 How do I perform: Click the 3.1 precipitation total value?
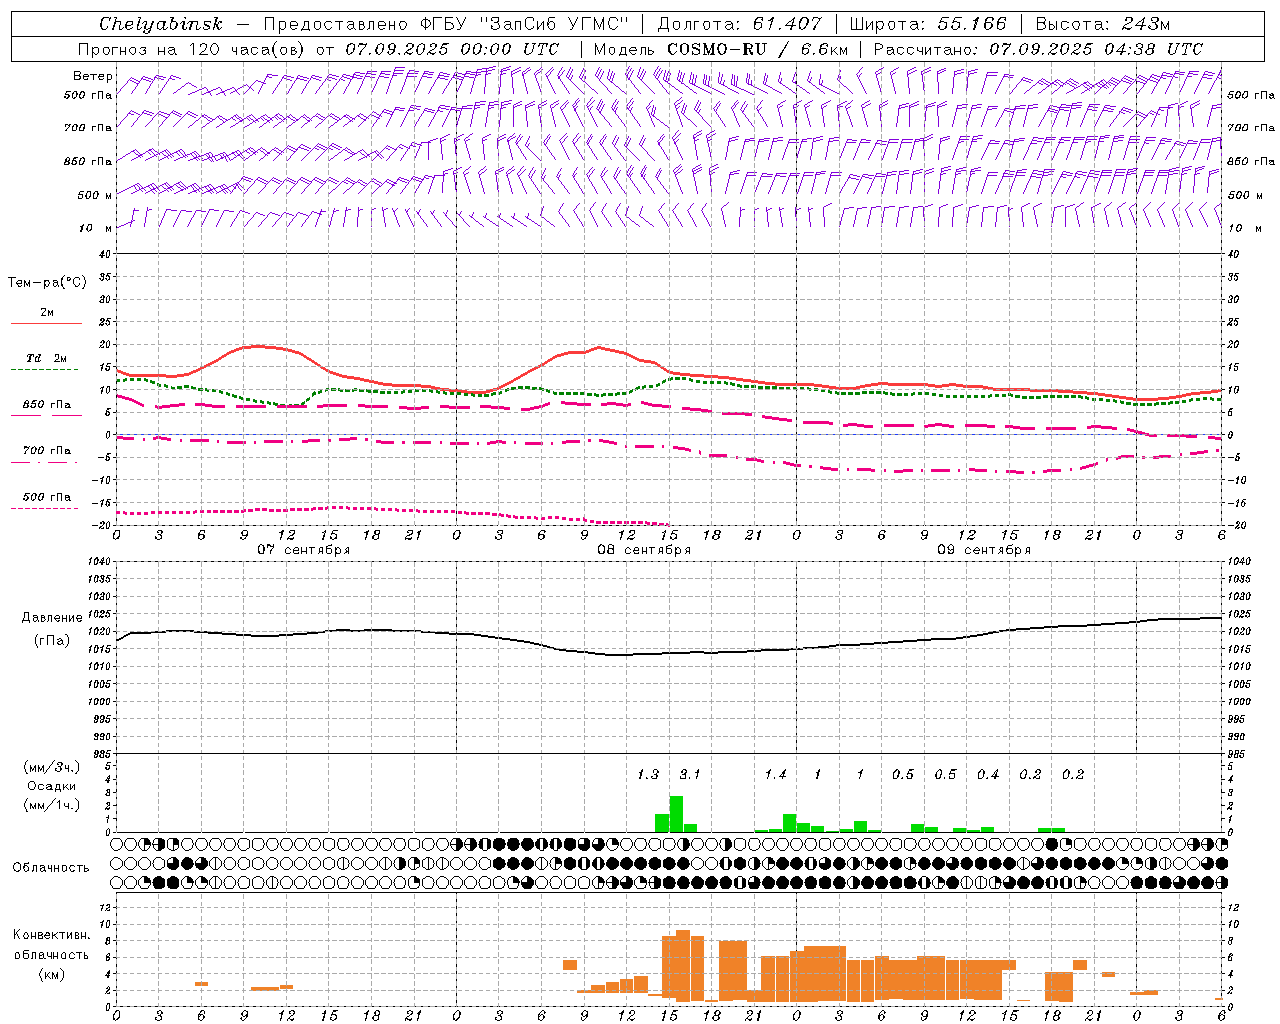[x=690, y=774]
